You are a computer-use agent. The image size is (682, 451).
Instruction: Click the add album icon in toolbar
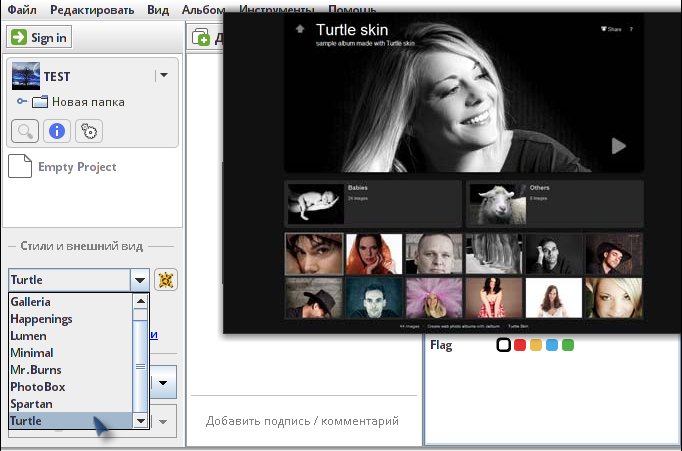tap(201, 37)
